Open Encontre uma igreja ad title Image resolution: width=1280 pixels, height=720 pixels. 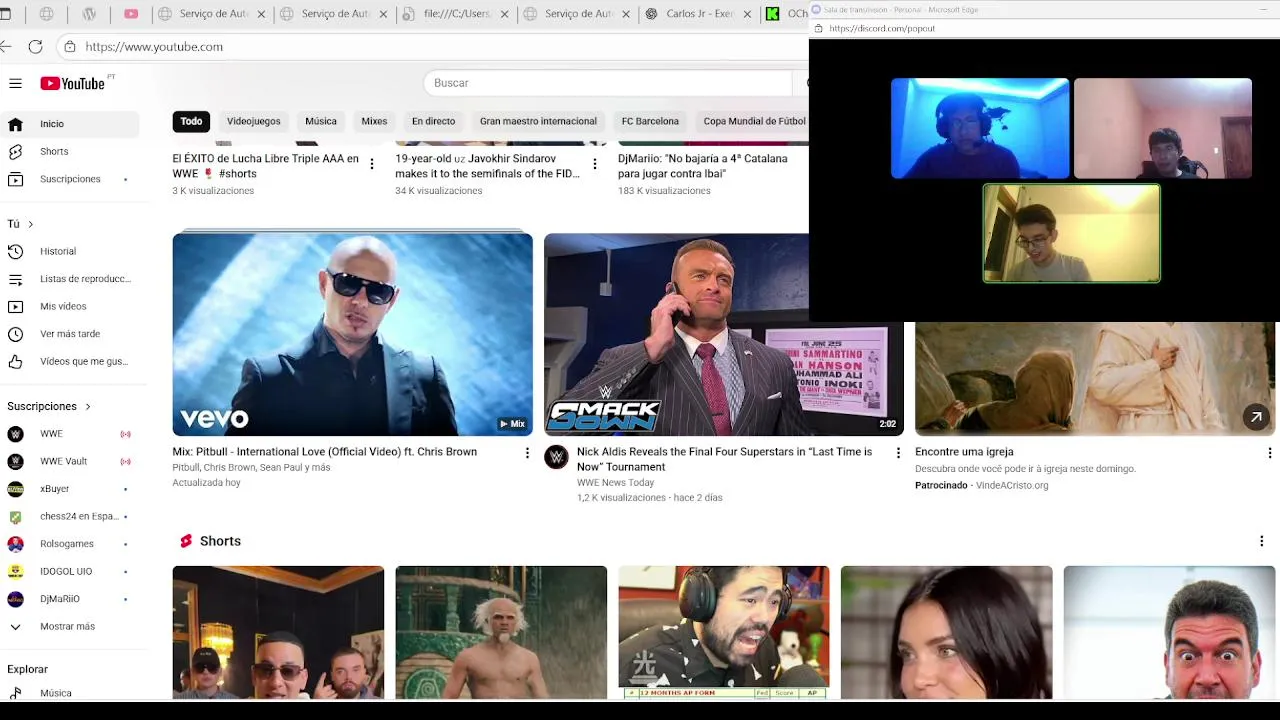click(964, 452)
